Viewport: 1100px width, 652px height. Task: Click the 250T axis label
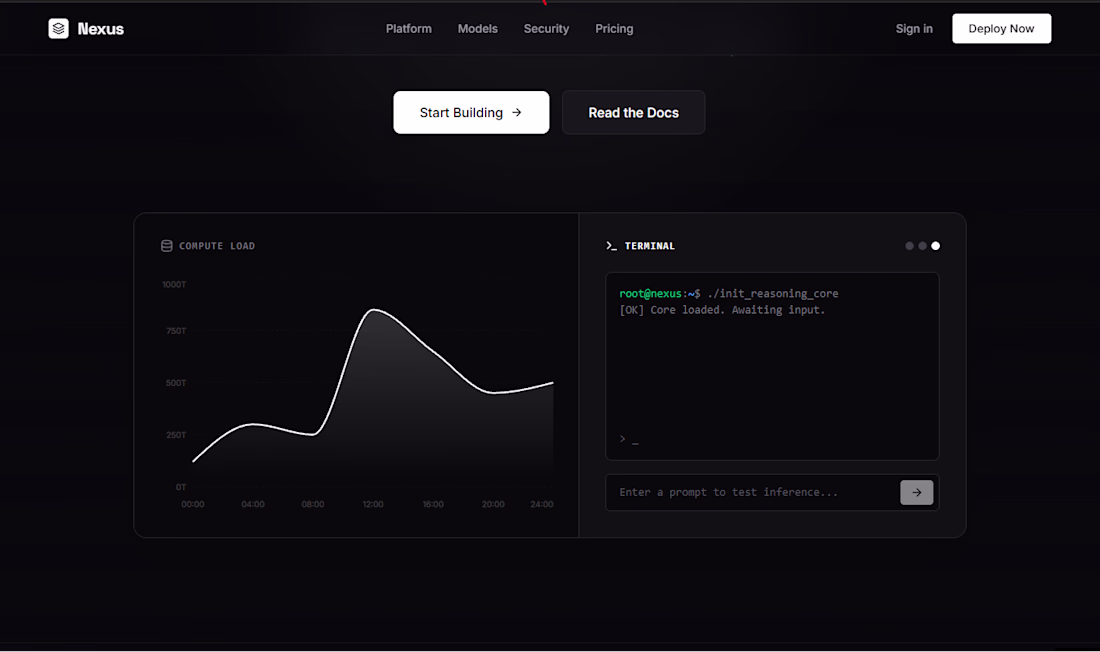(176, 434)
